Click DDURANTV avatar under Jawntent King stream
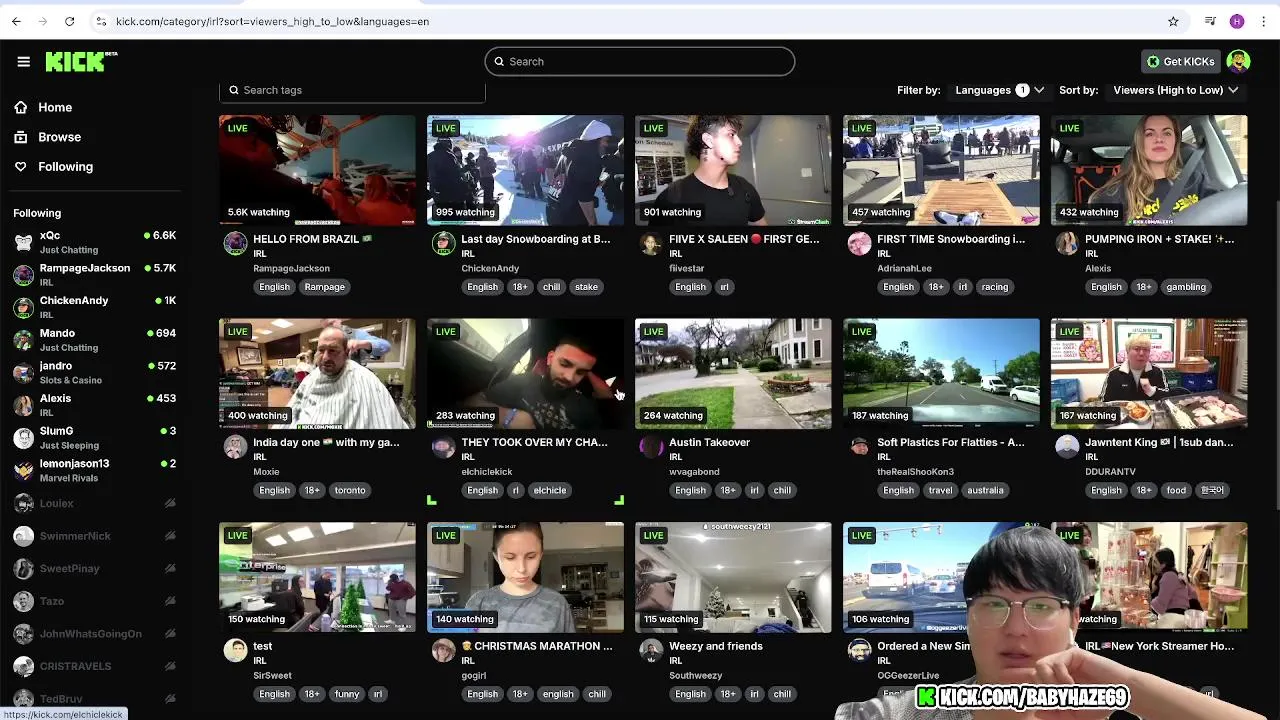Viewport: 1280px width, 720px height. [x=1067, y=447]
